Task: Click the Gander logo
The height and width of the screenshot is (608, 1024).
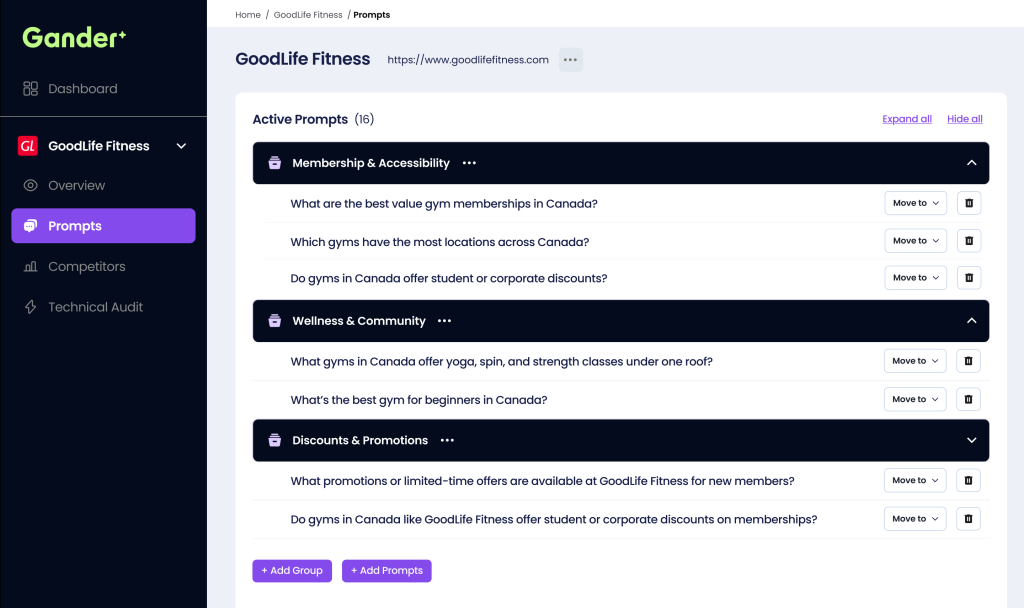Action: pos(75,38)
